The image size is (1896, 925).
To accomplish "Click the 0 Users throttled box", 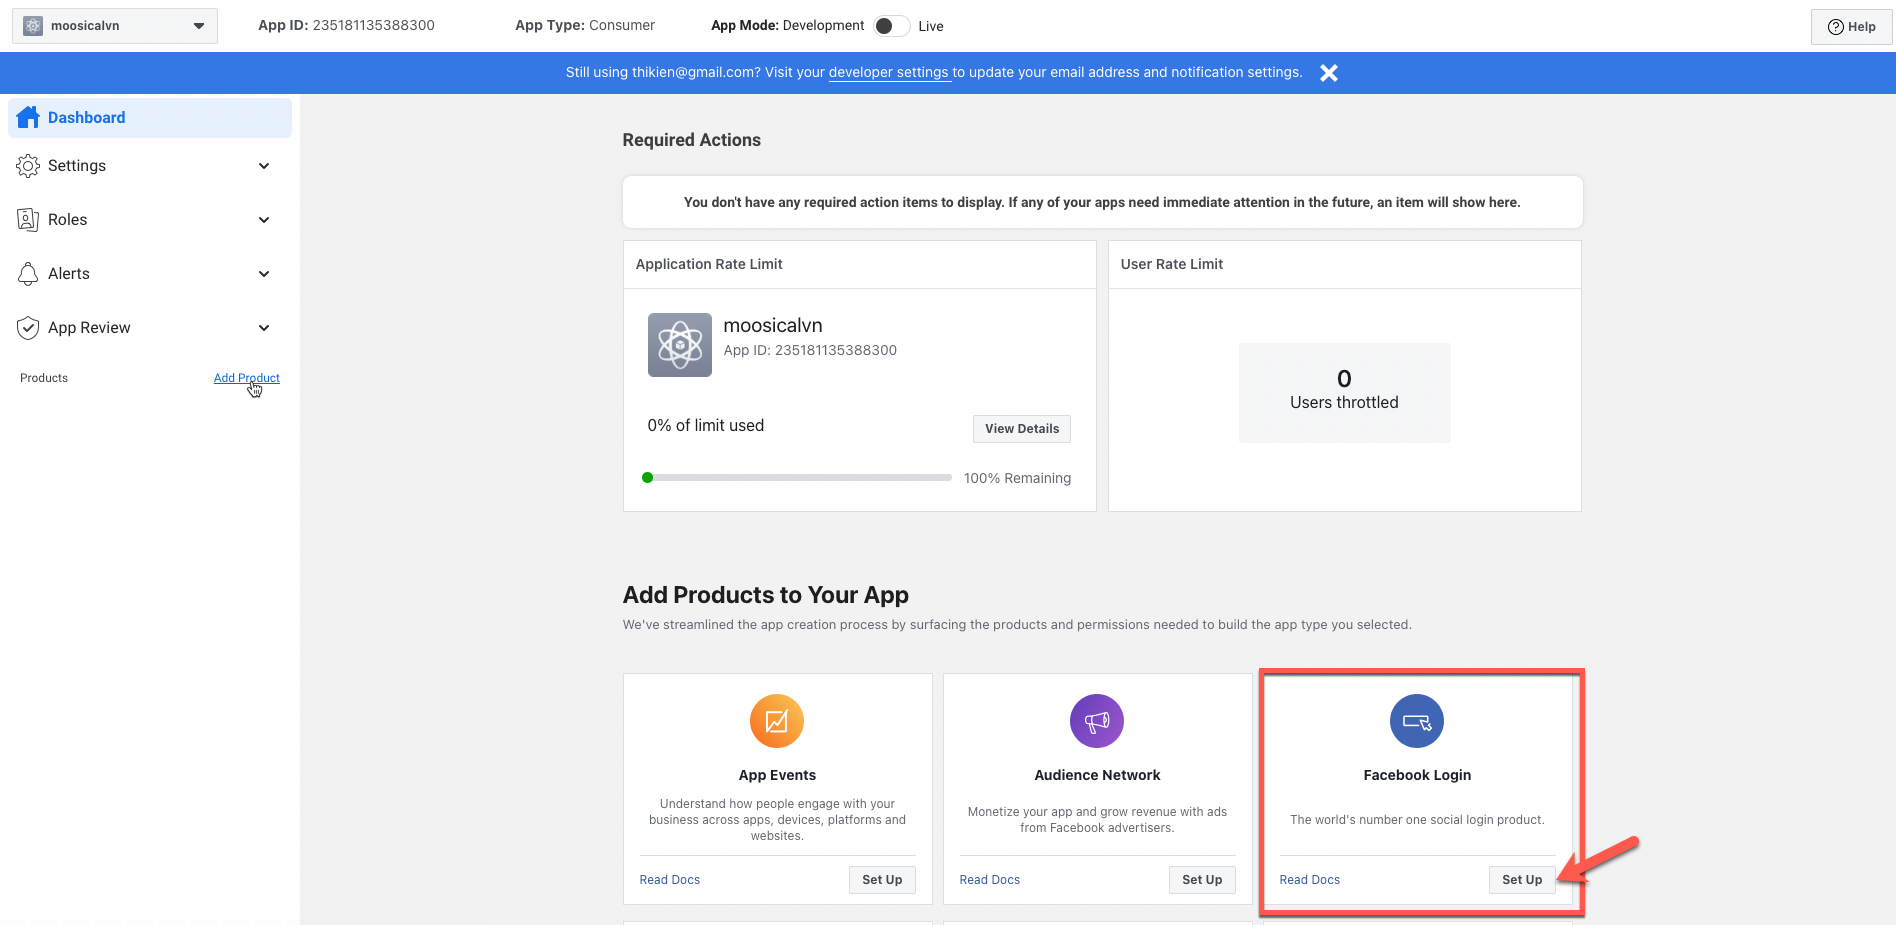I will click(1345, 393).
